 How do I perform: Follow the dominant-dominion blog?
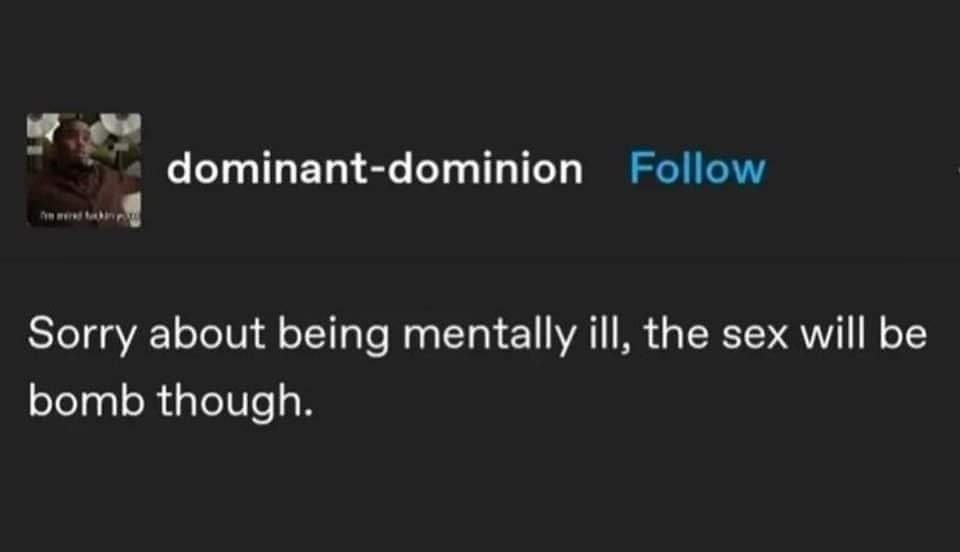point(697,168)
